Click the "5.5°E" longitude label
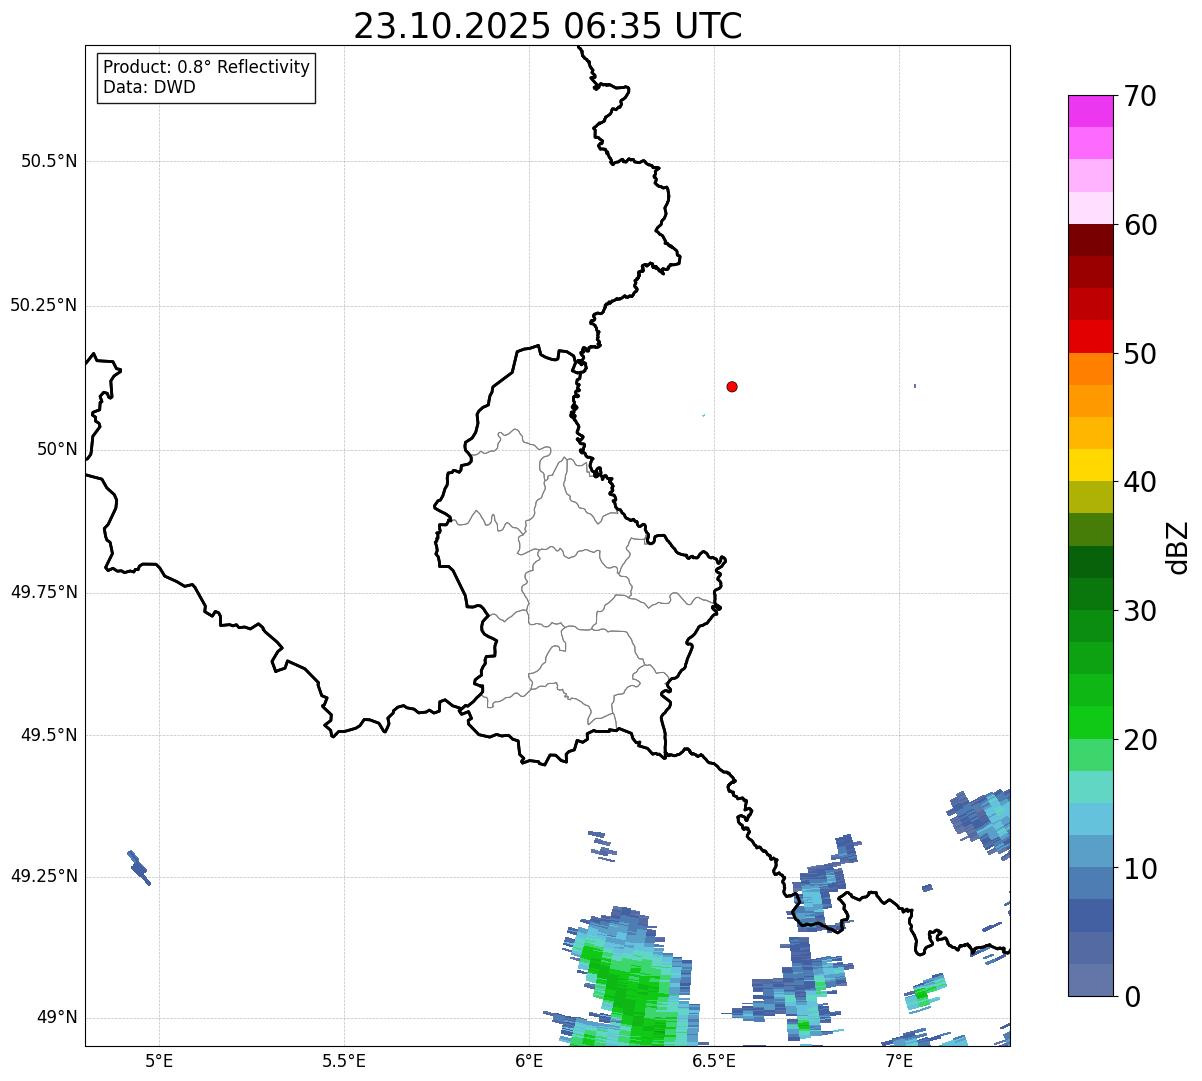1202x1081 pixels. point(344,1061)
